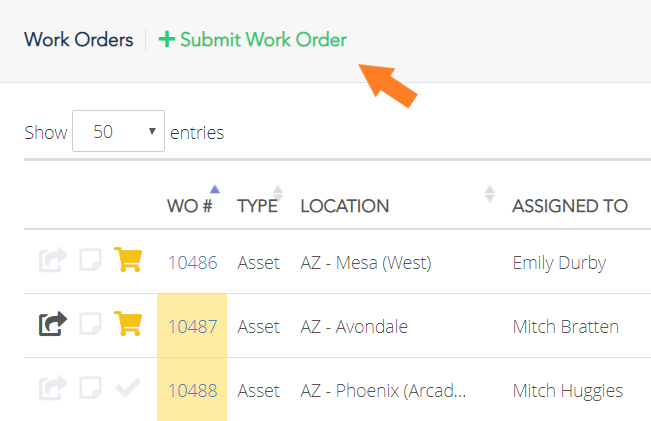The width and height of the screenshot is (651, 421).
Task: Open work order number 10486
Action: click(x=193, y=263)
